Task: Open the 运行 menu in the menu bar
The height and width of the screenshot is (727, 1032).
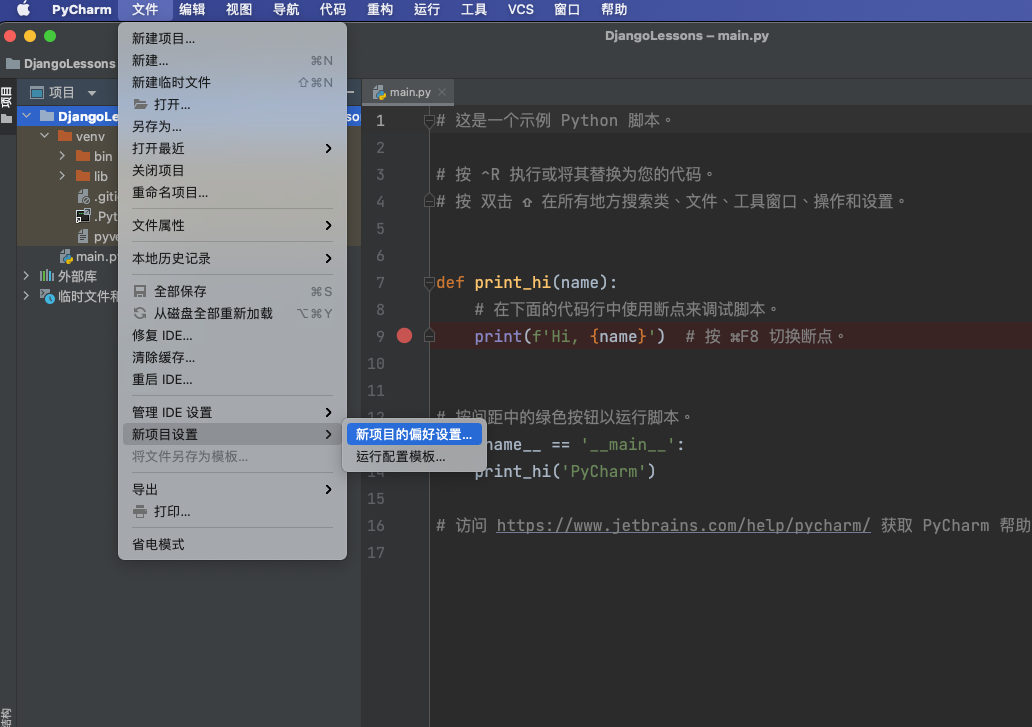Action: pos(426,10)
